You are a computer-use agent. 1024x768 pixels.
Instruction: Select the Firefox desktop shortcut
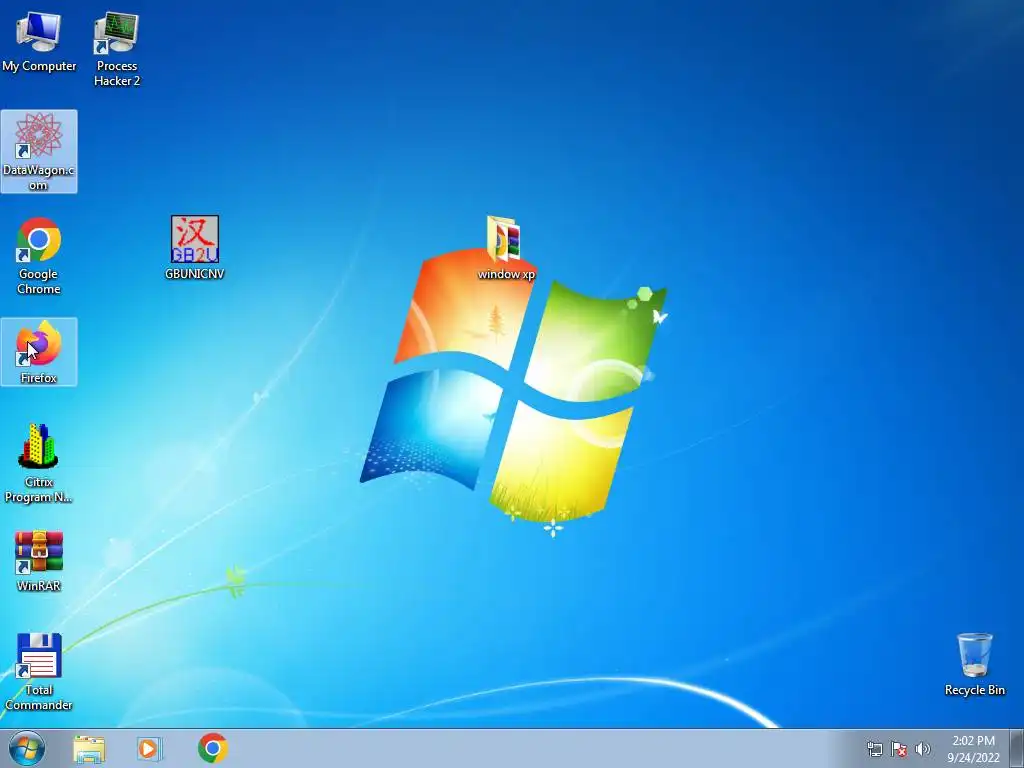[39, 352]
